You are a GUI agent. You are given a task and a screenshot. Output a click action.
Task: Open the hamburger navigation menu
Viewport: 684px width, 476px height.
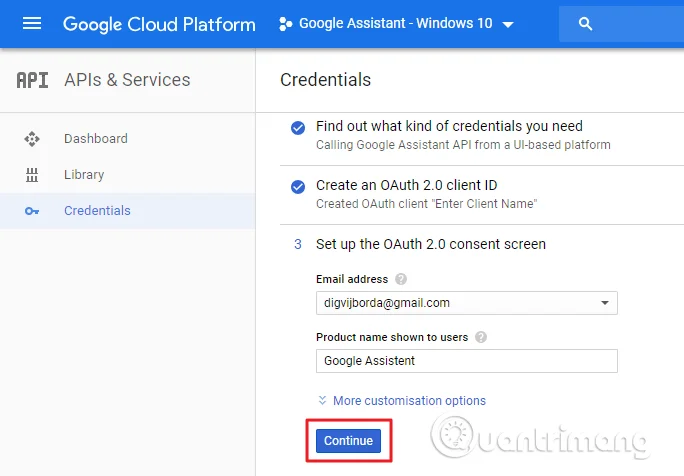32,24
